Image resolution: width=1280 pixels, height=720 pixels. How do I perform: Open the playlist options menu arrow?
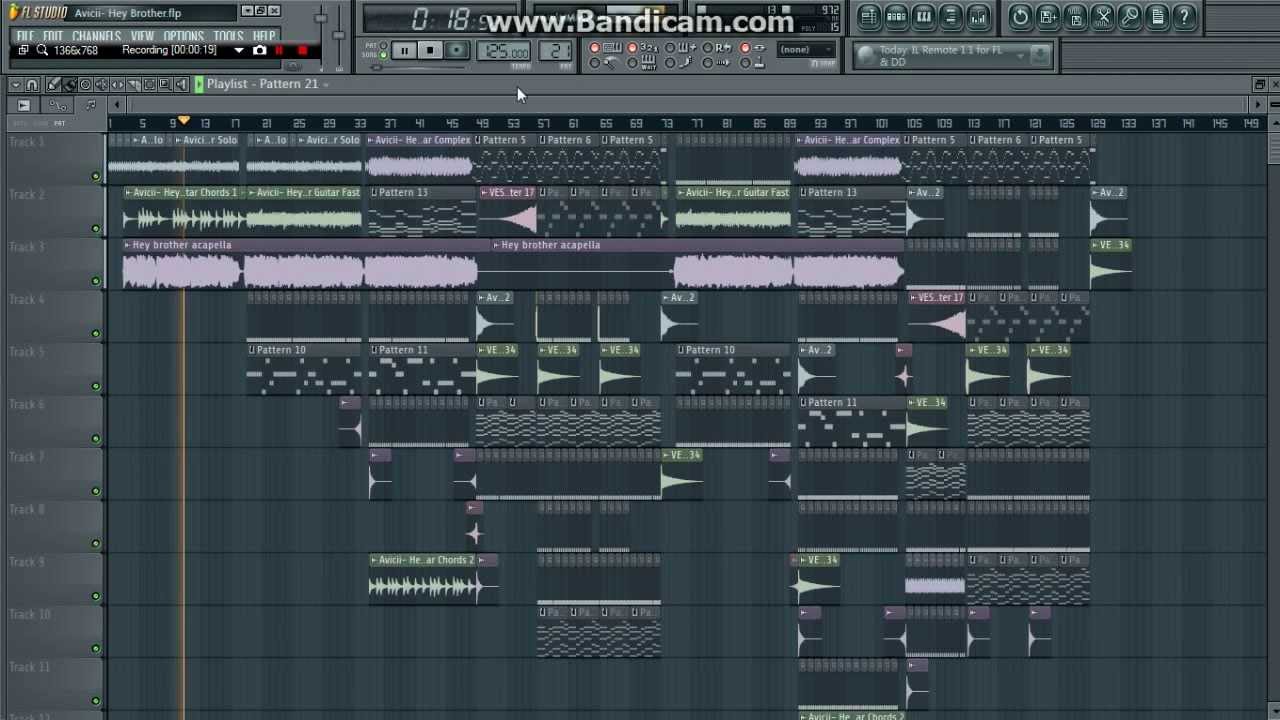[x=16, y=85]
